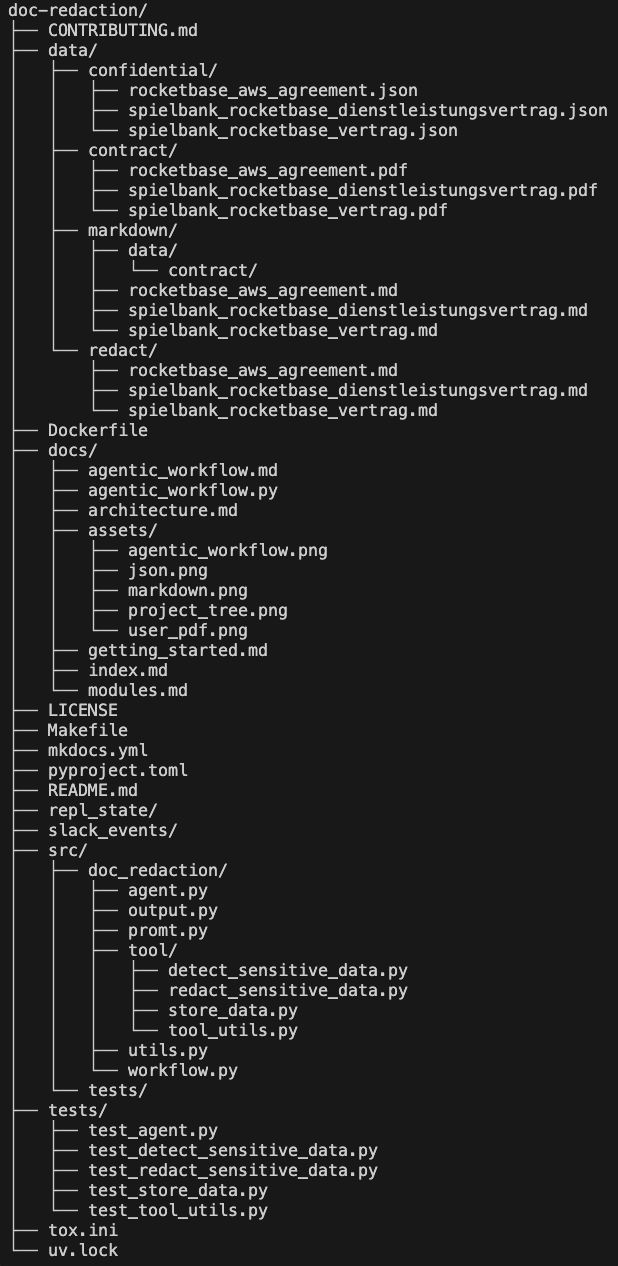The image size is (618, 1266).
Task: Select detect_sensitive_data.py in tool folder
Action: click(x=287, y=970)
